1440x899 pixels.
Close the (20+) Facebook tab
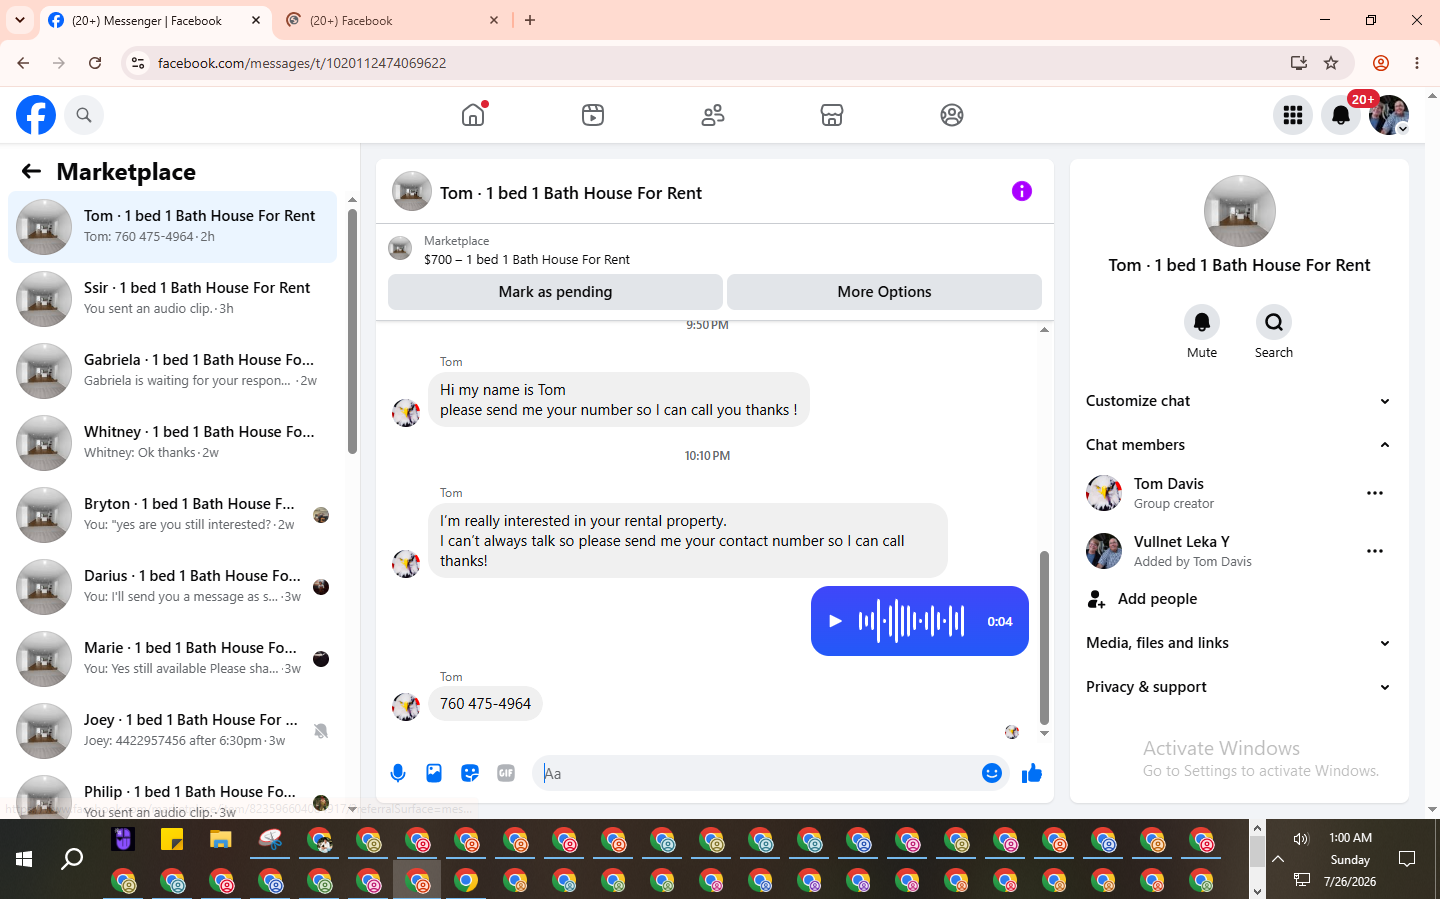pyautogui.click(x=494, y=20)
